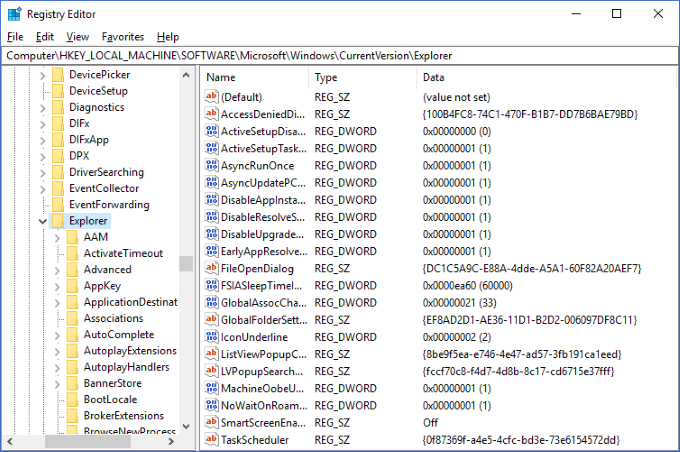Image resolution: width=680 pixels, height=452 pixels.
Task: Click the Registry Editor app icon in title bar
Action: tap(14, 14)
